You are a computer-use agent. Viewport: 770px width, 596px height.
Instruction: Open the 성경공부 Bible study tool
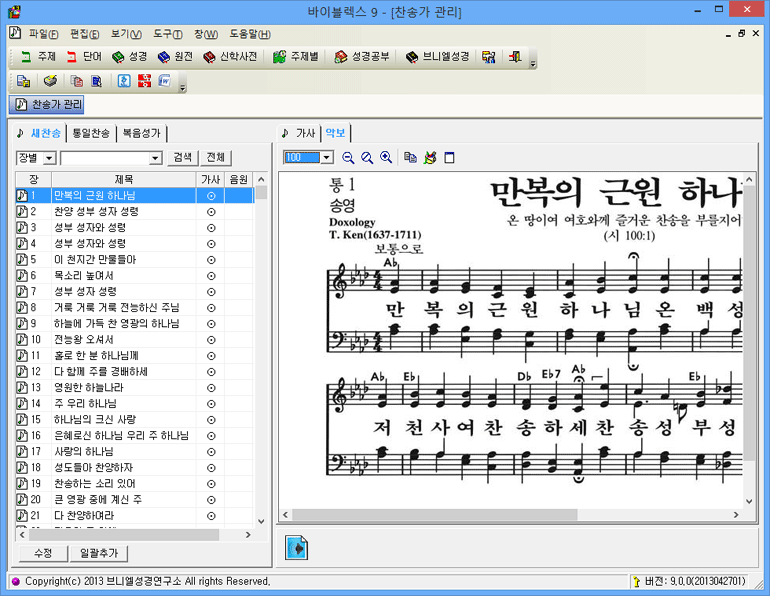point(361,57)
